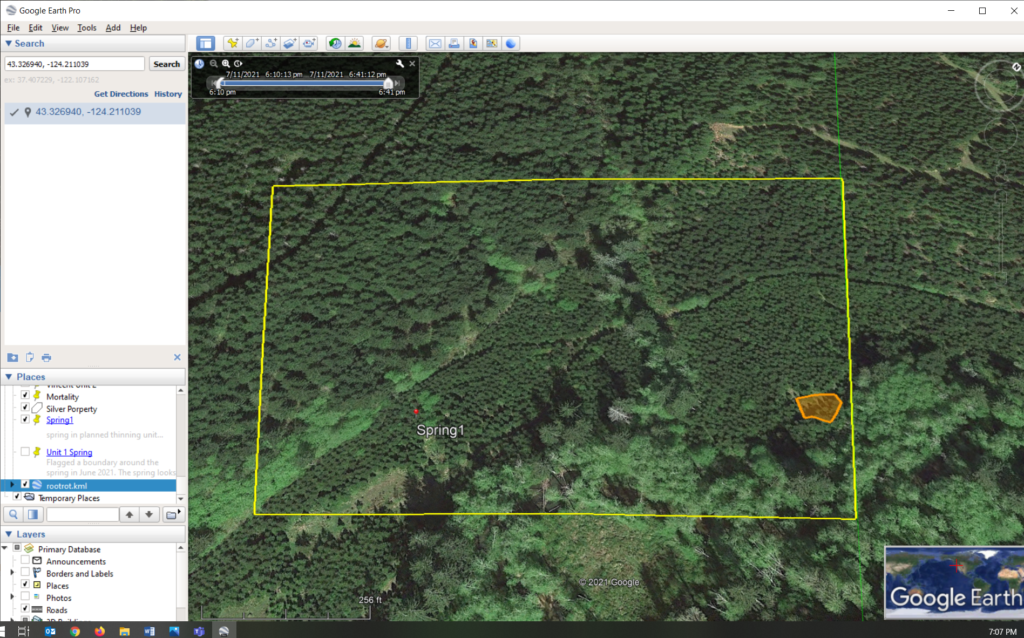
Task: Collapse the Layers panel header
Action: 93,534
